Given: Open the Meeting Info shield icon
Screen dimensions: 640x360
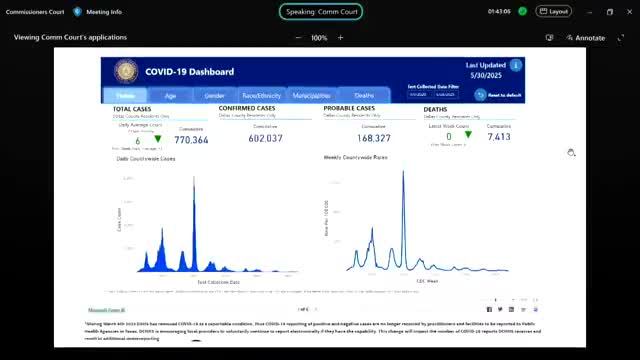Looking at the screenshot, I should [77, 12].
